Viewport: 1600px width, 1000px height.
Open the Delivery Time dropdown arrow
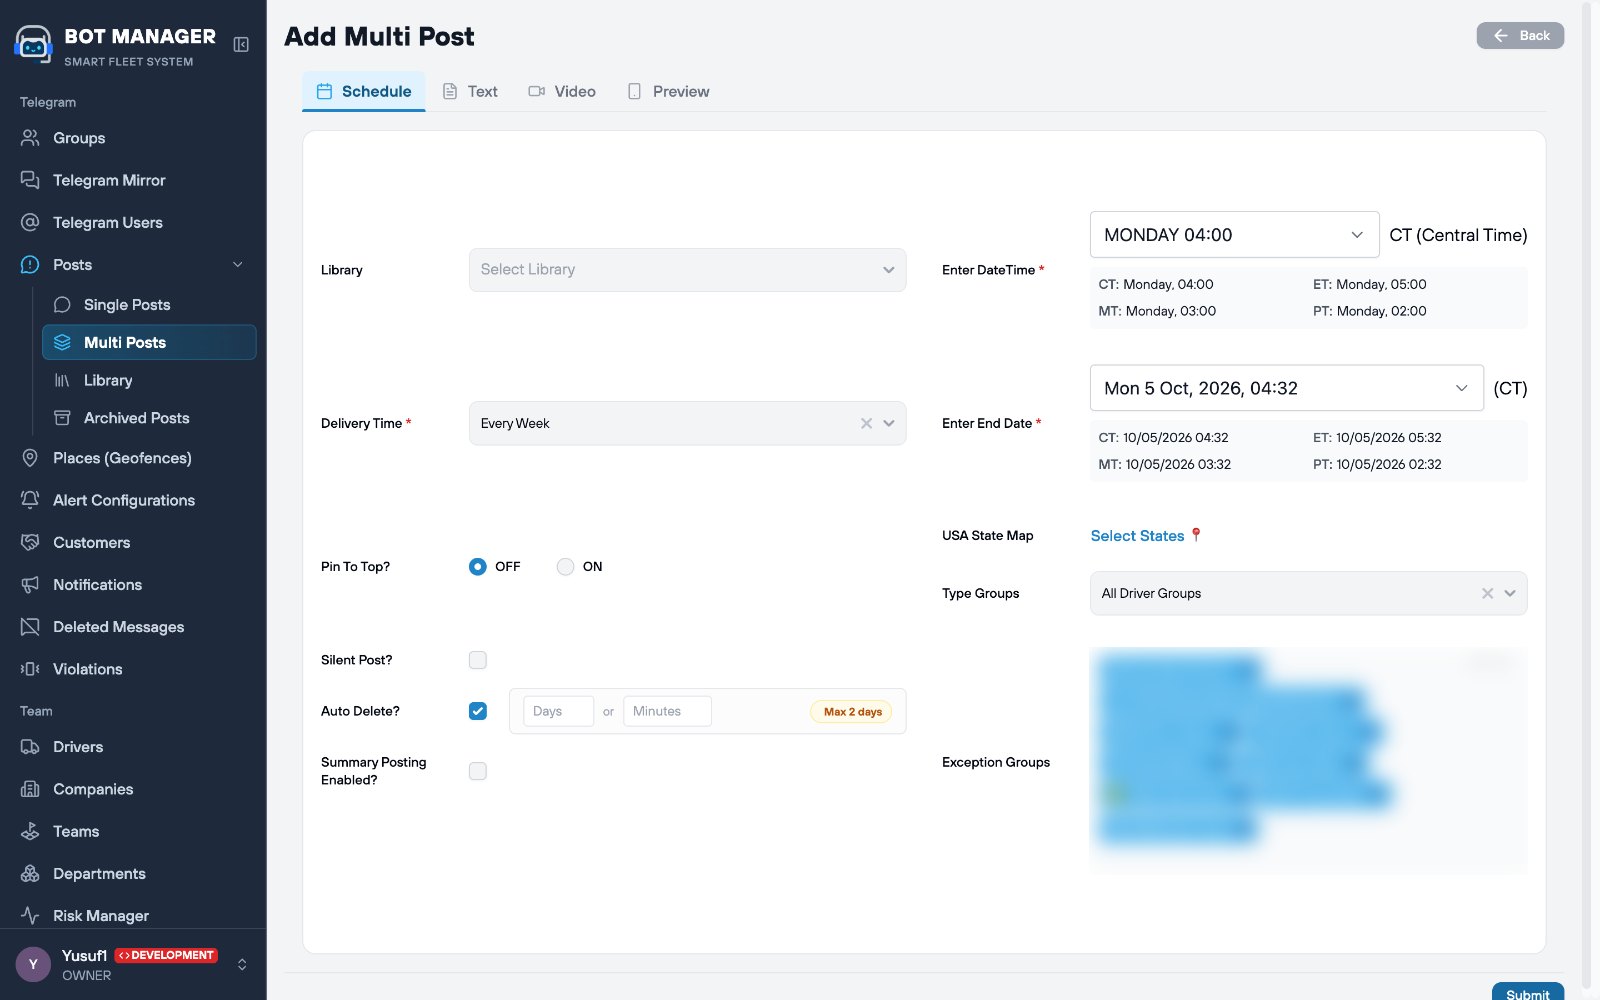click(889, 423)
